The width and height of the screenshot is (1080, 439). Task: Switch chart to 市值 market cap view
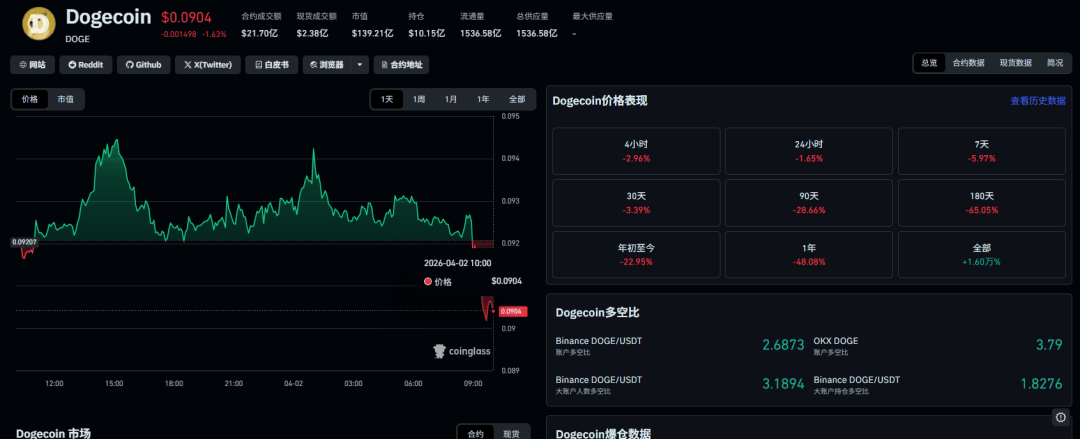tap(65, 99)
